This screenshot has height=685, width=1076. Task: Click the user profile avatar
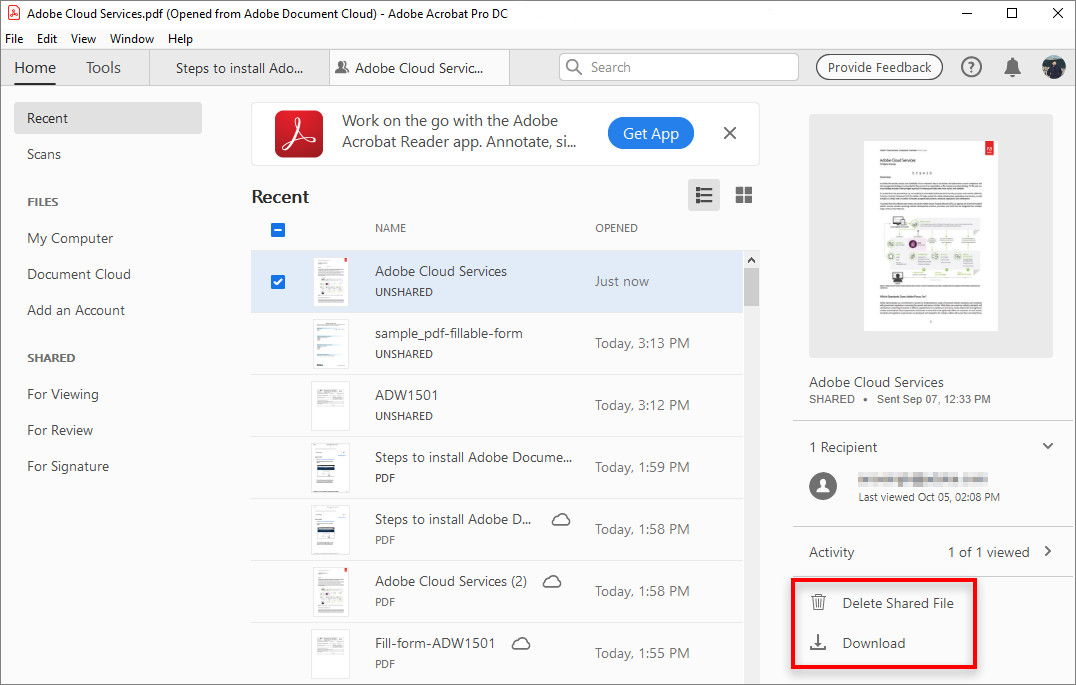pyautogui.click(x=1053, y=66)
